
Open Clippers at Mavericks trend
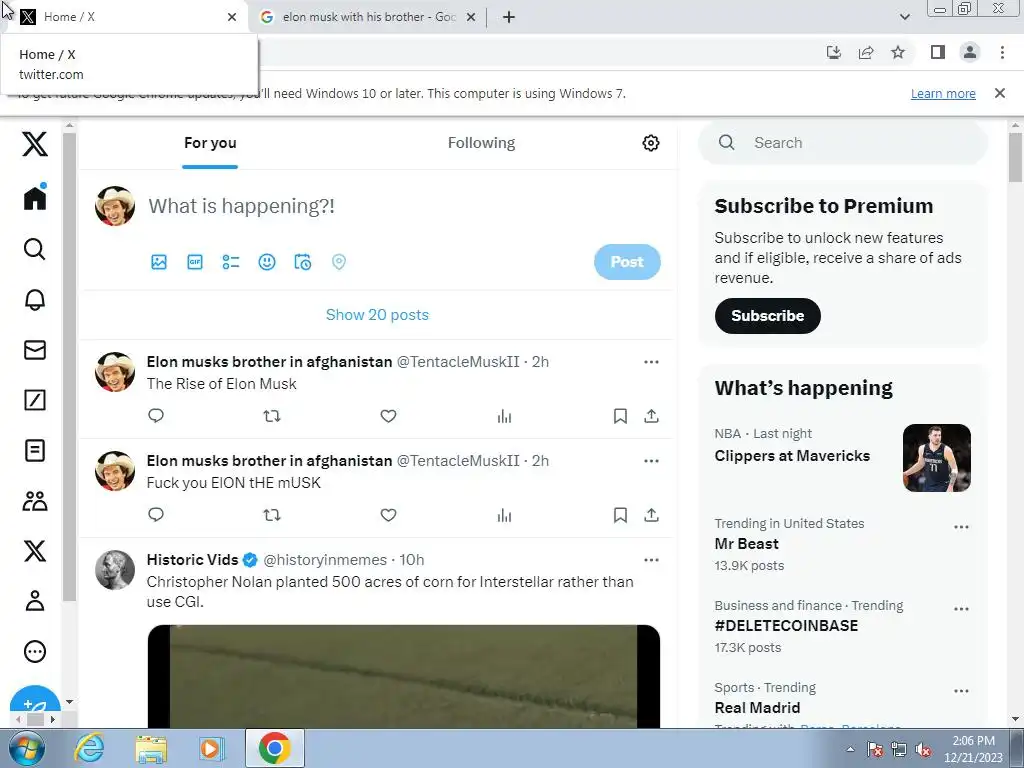click(x=792, y=456)
